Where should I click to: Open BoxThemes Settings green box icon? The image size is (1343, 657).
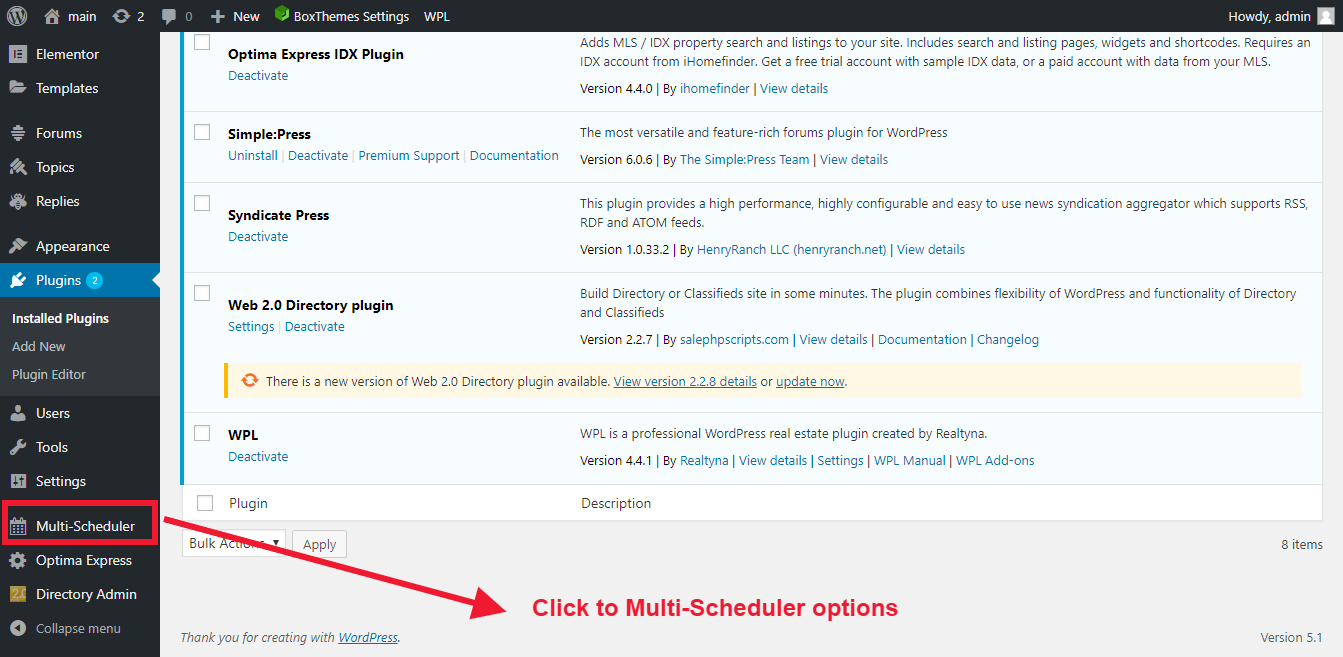coord(282,15)
